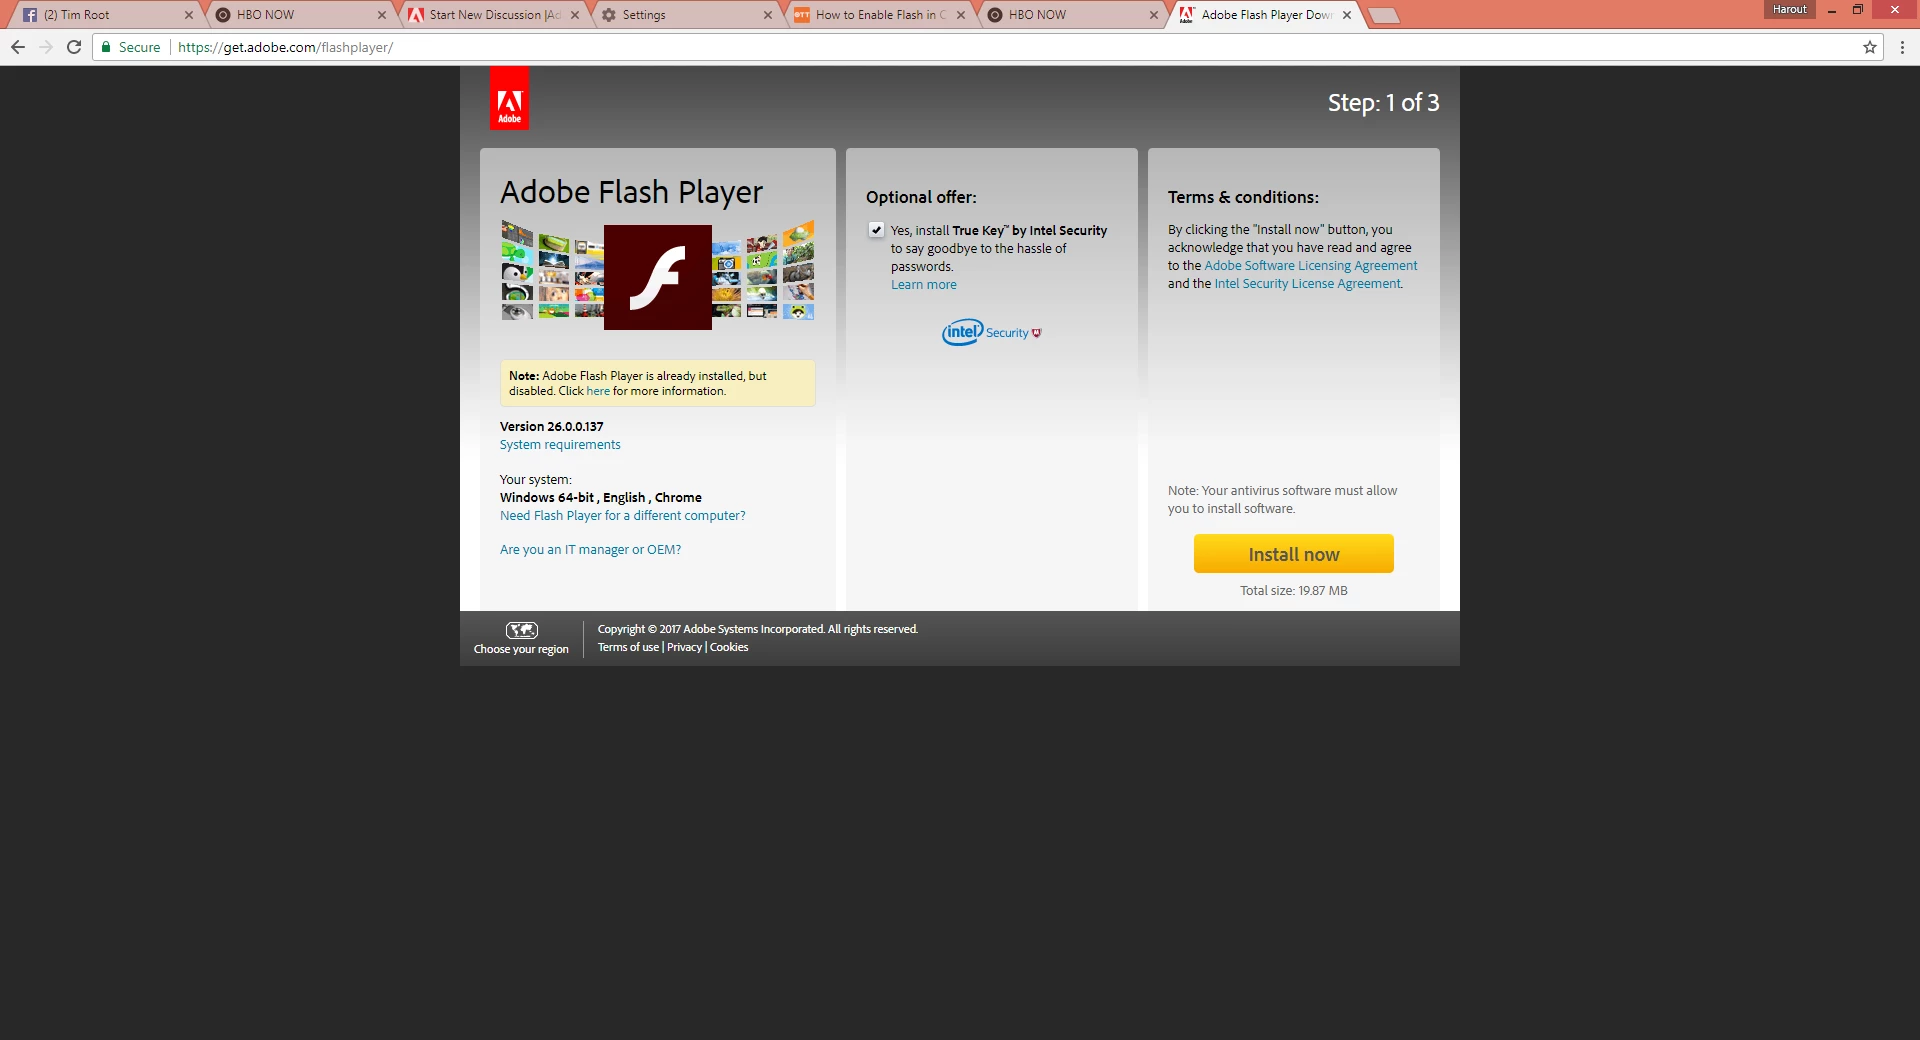
Task: Click the Intel Security logo
Action: point(992,332)
